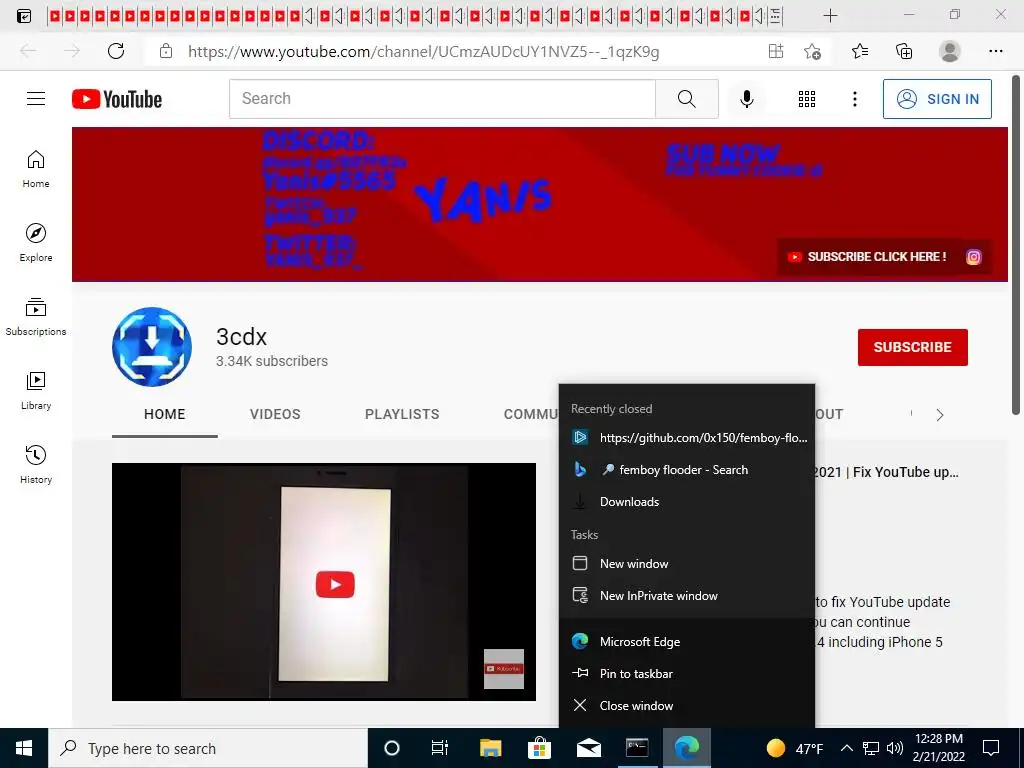Click SUBSCRIBE CLICK HERE banner link
Viewport: 1024px width, 768px height.
click(x=868, y=257)
